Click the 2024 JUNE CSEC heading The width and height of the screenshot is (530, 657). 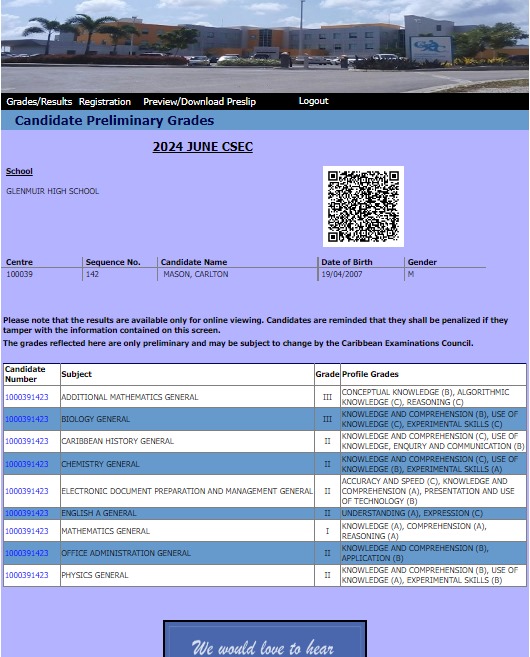pos(203,147)
